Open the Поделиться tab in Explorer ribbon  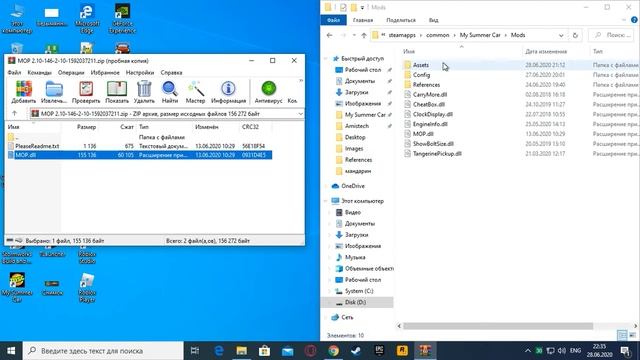tap(401, 20)
